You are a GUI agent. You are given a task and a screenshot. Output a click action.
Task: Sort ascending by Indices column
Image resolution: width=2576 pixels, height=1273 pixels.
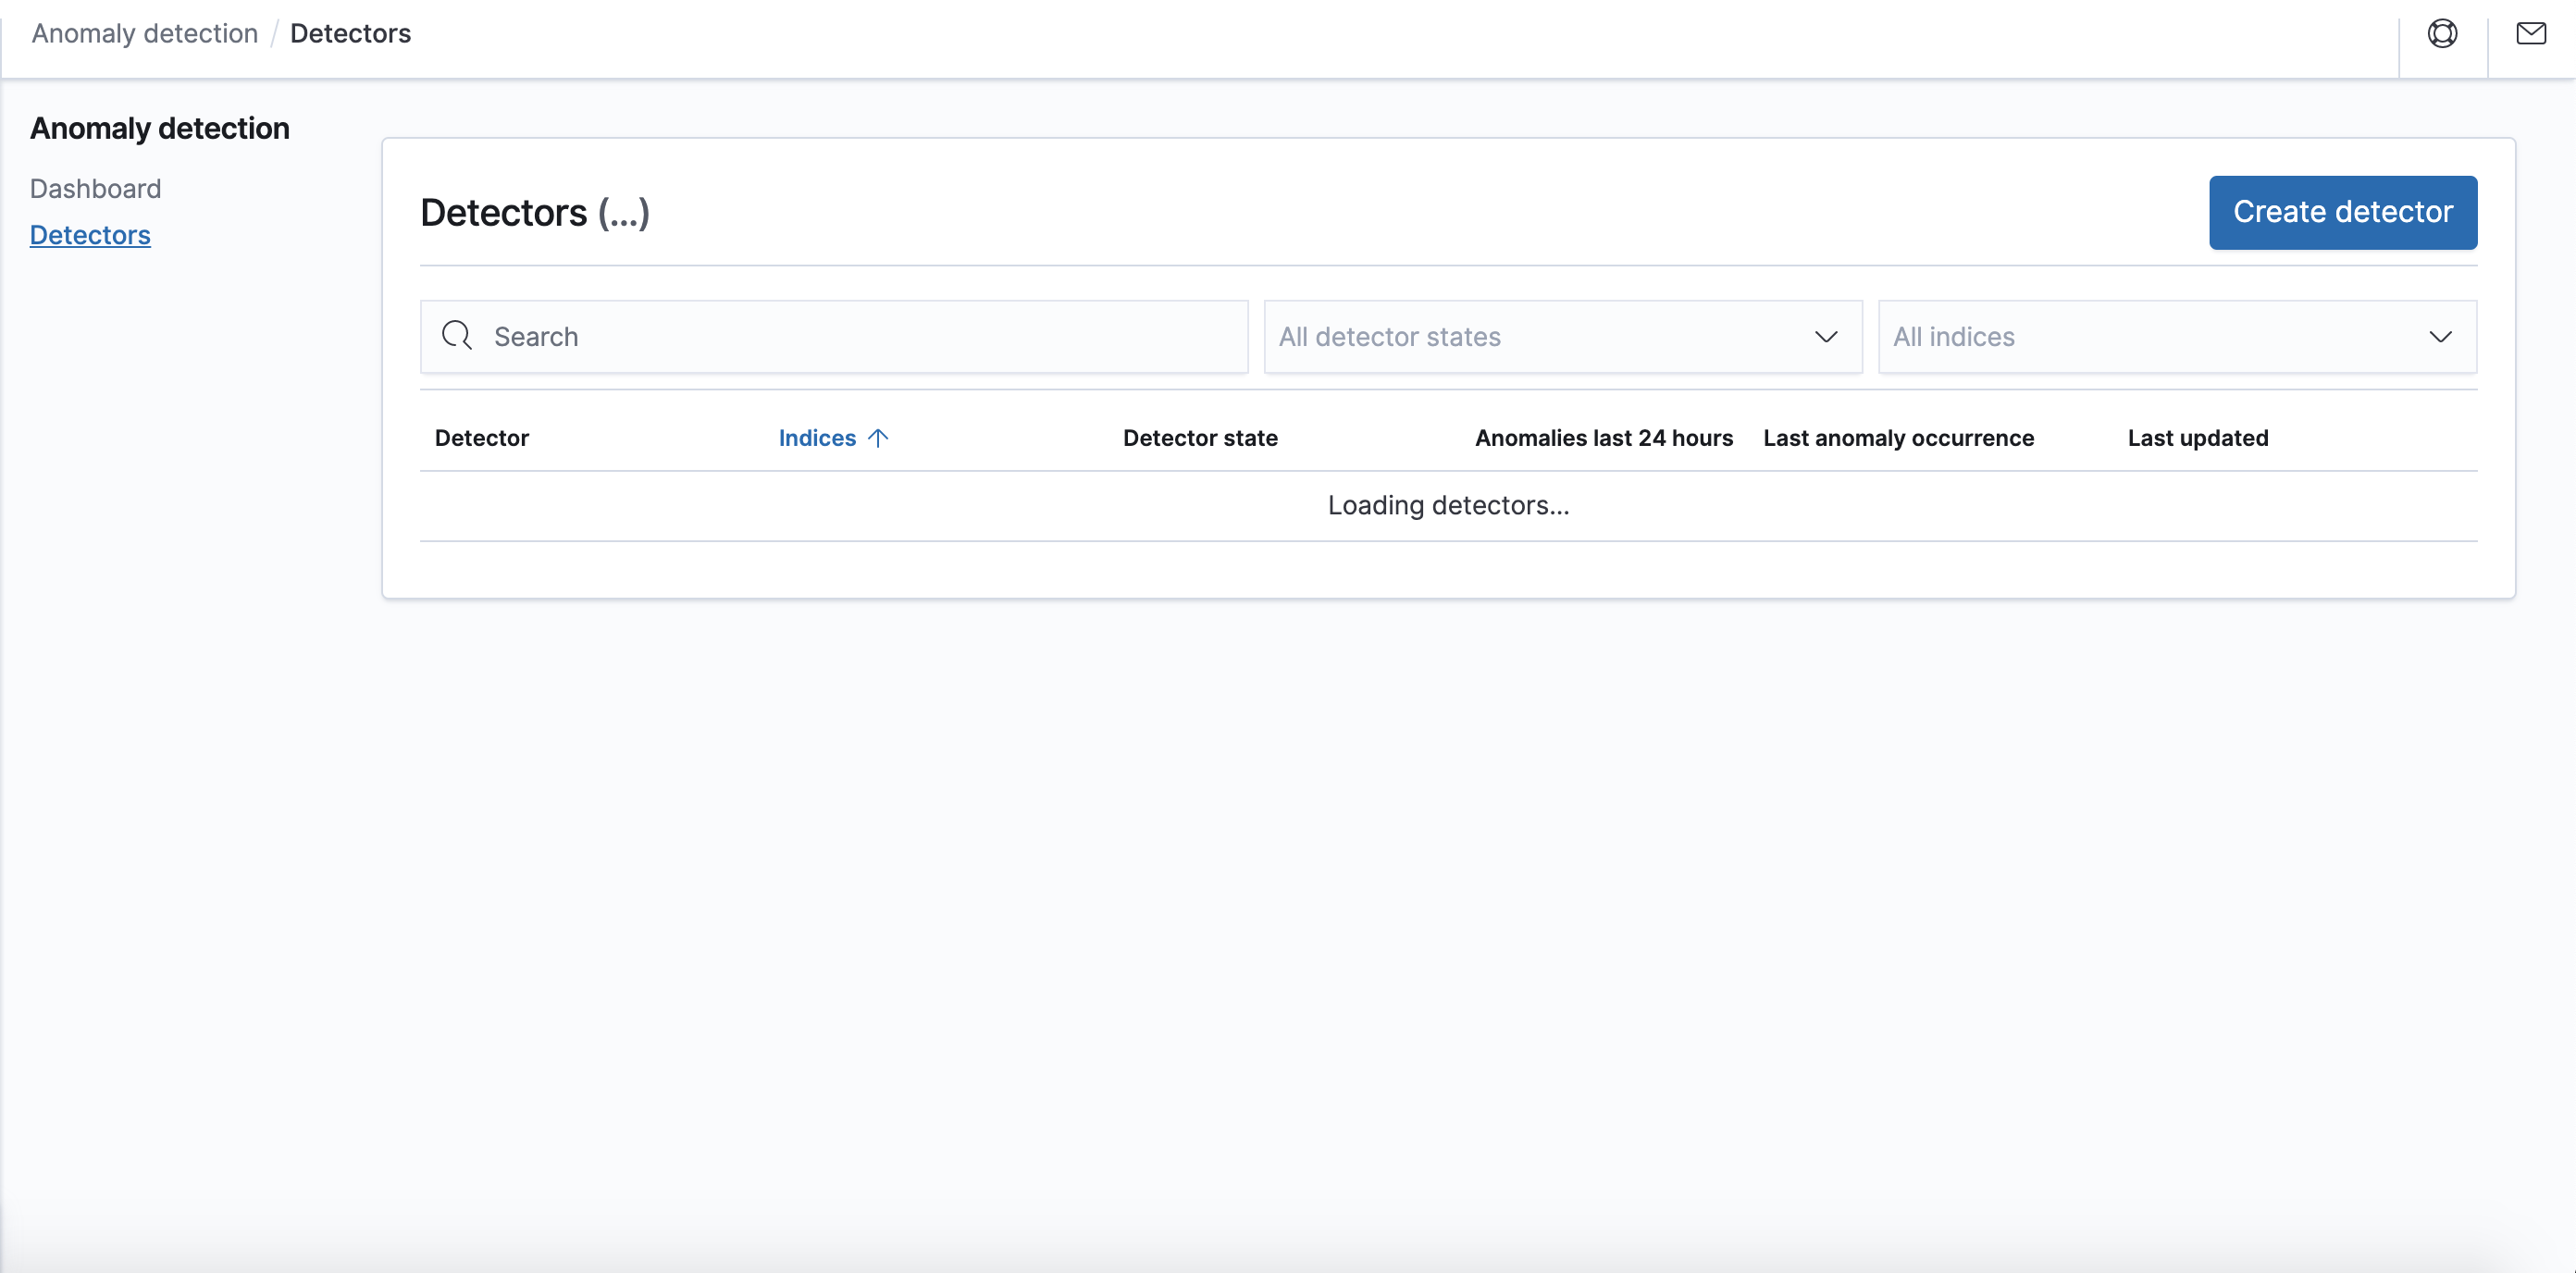point(817,438)
